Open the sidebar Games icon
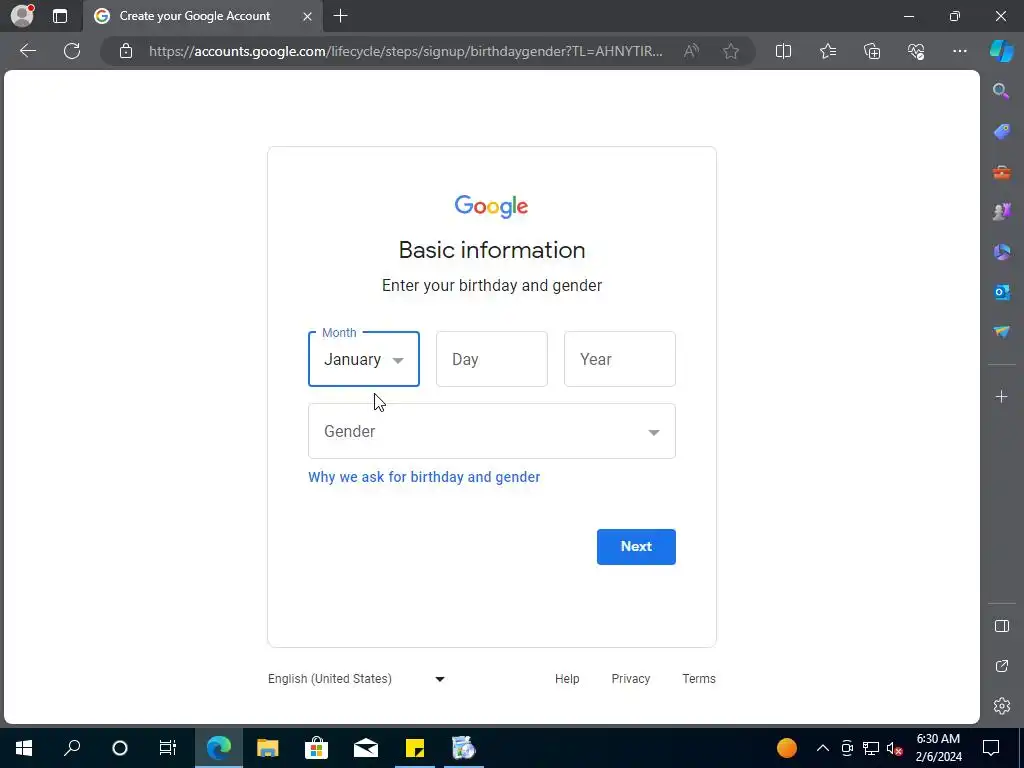The image size is (1024, 768). click(x=1001, y=212)
